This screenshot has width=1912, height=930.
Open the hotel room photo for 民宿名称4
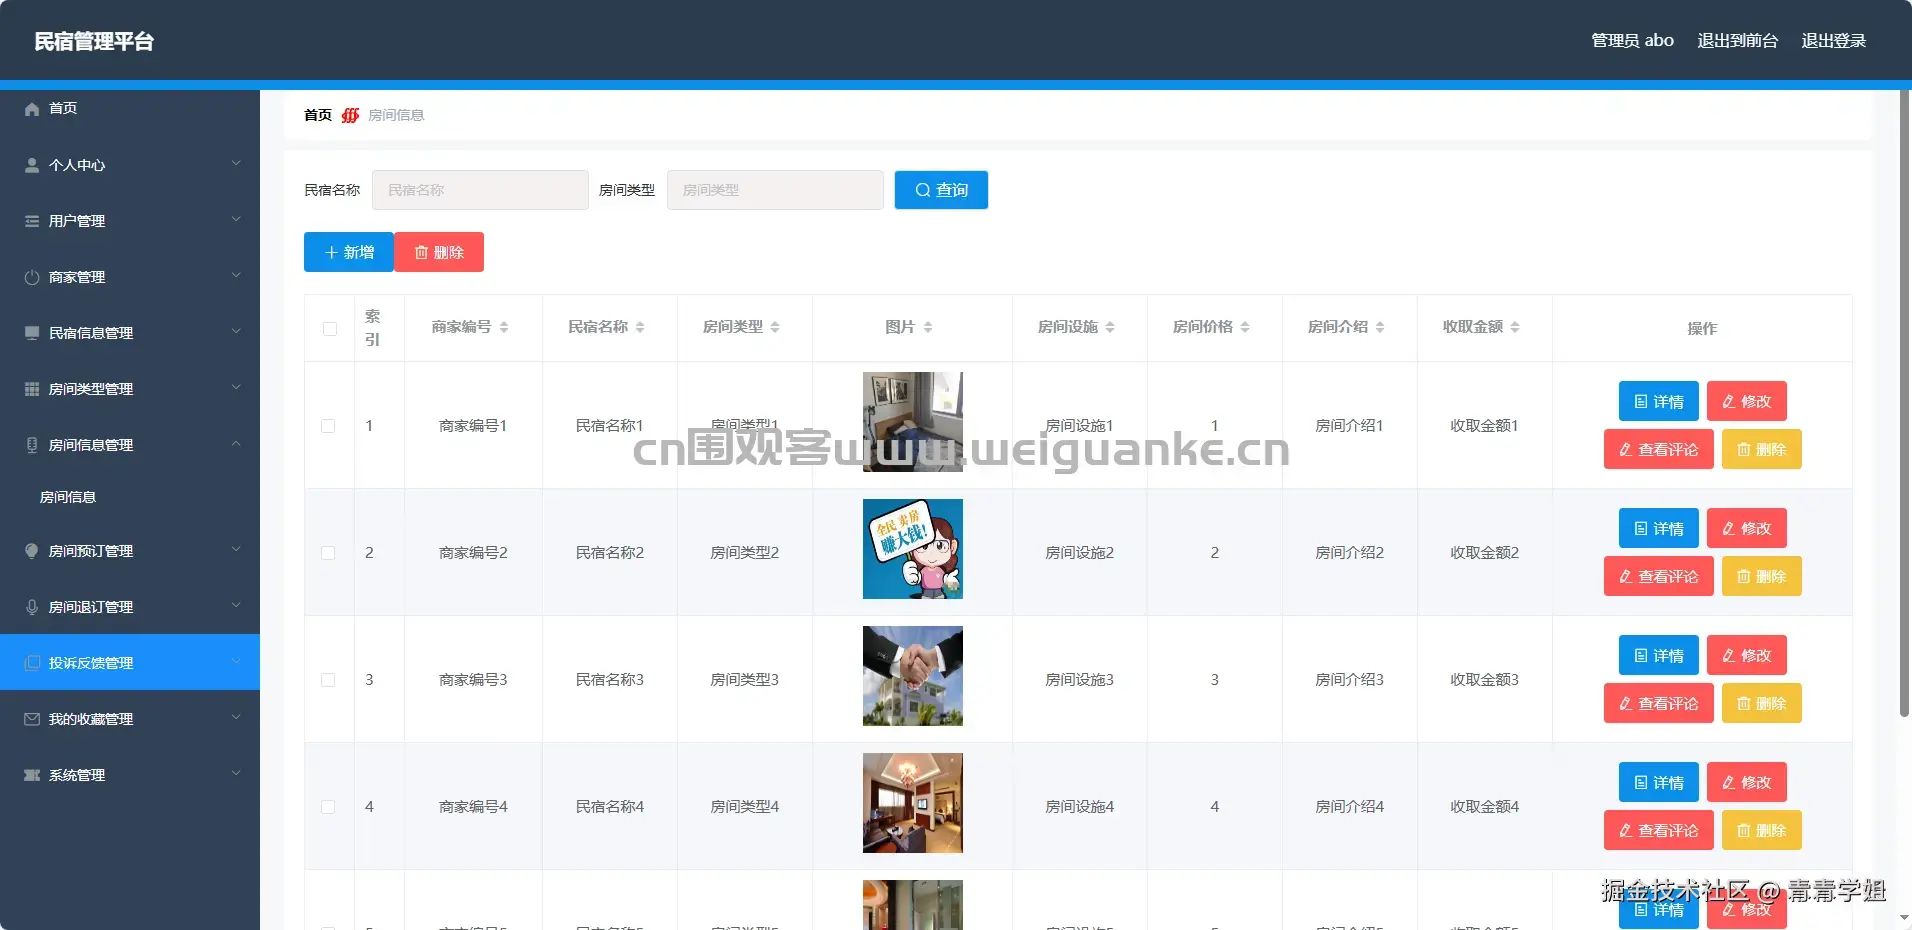pyautogui.click(x=913, y=803)
